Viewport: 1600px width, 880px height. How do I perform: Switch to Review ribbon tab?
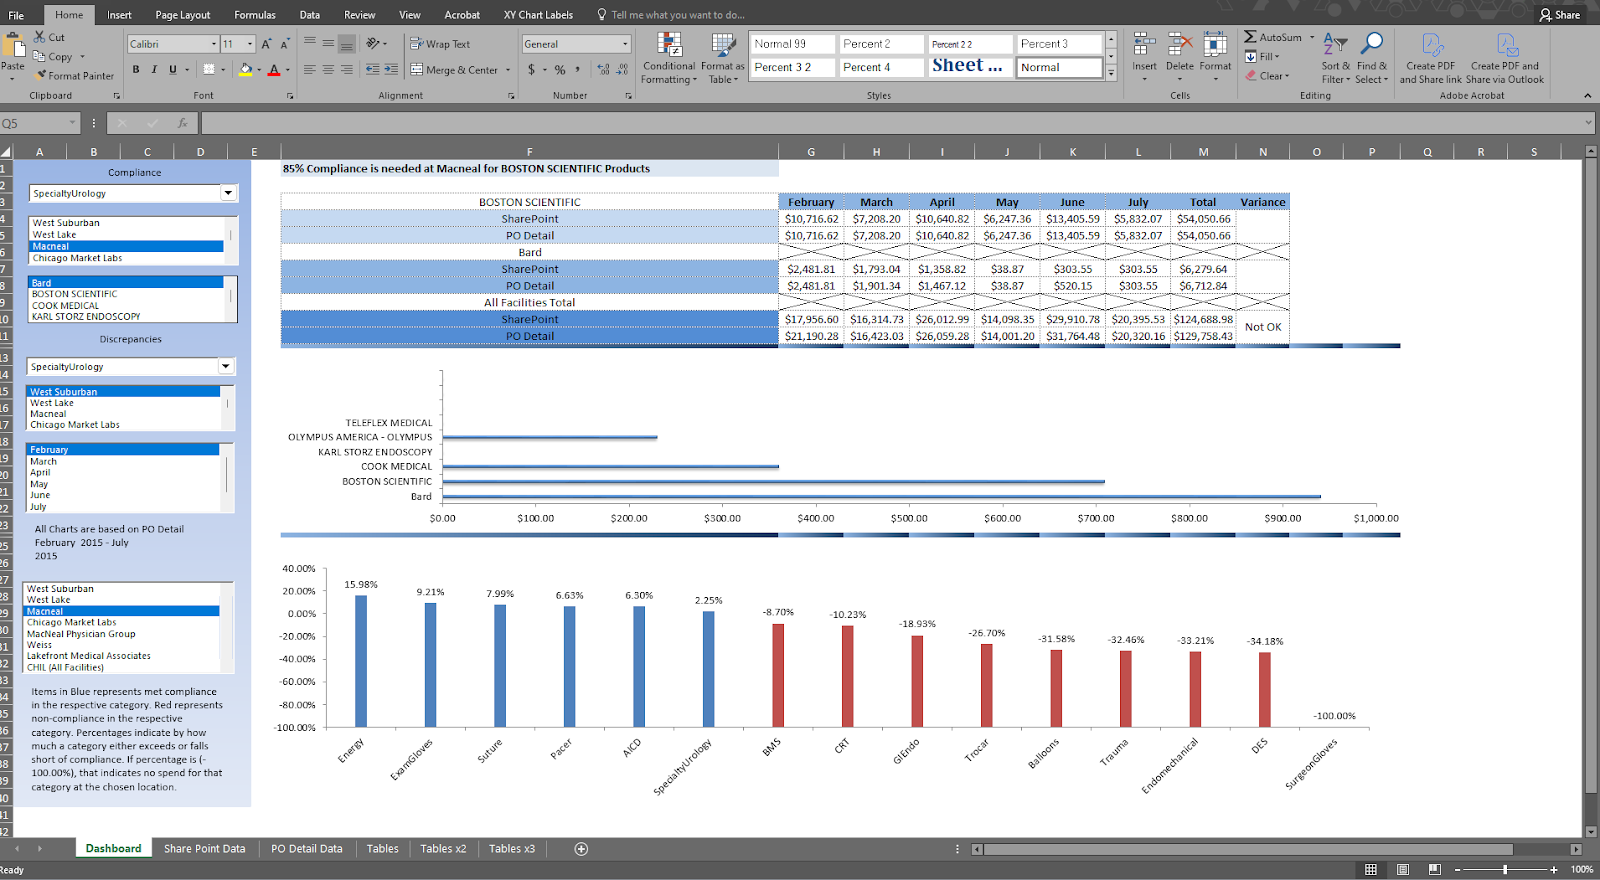[360, 15]
